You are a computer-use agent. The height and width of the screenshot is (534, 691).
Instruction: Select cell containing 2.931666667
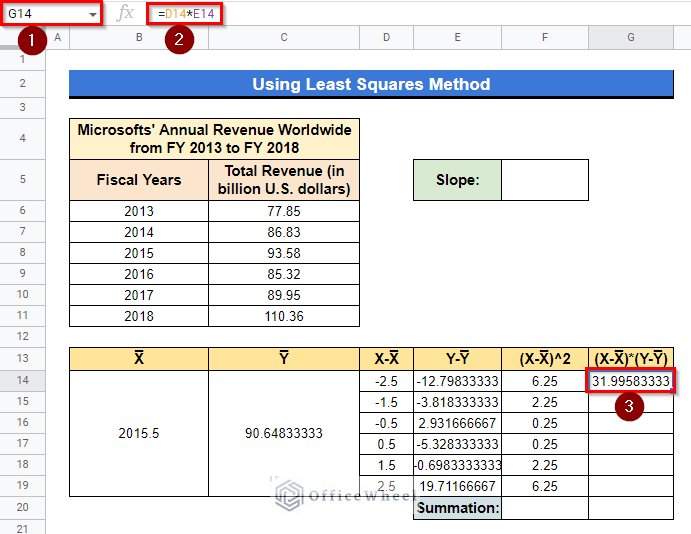[457, 423]
